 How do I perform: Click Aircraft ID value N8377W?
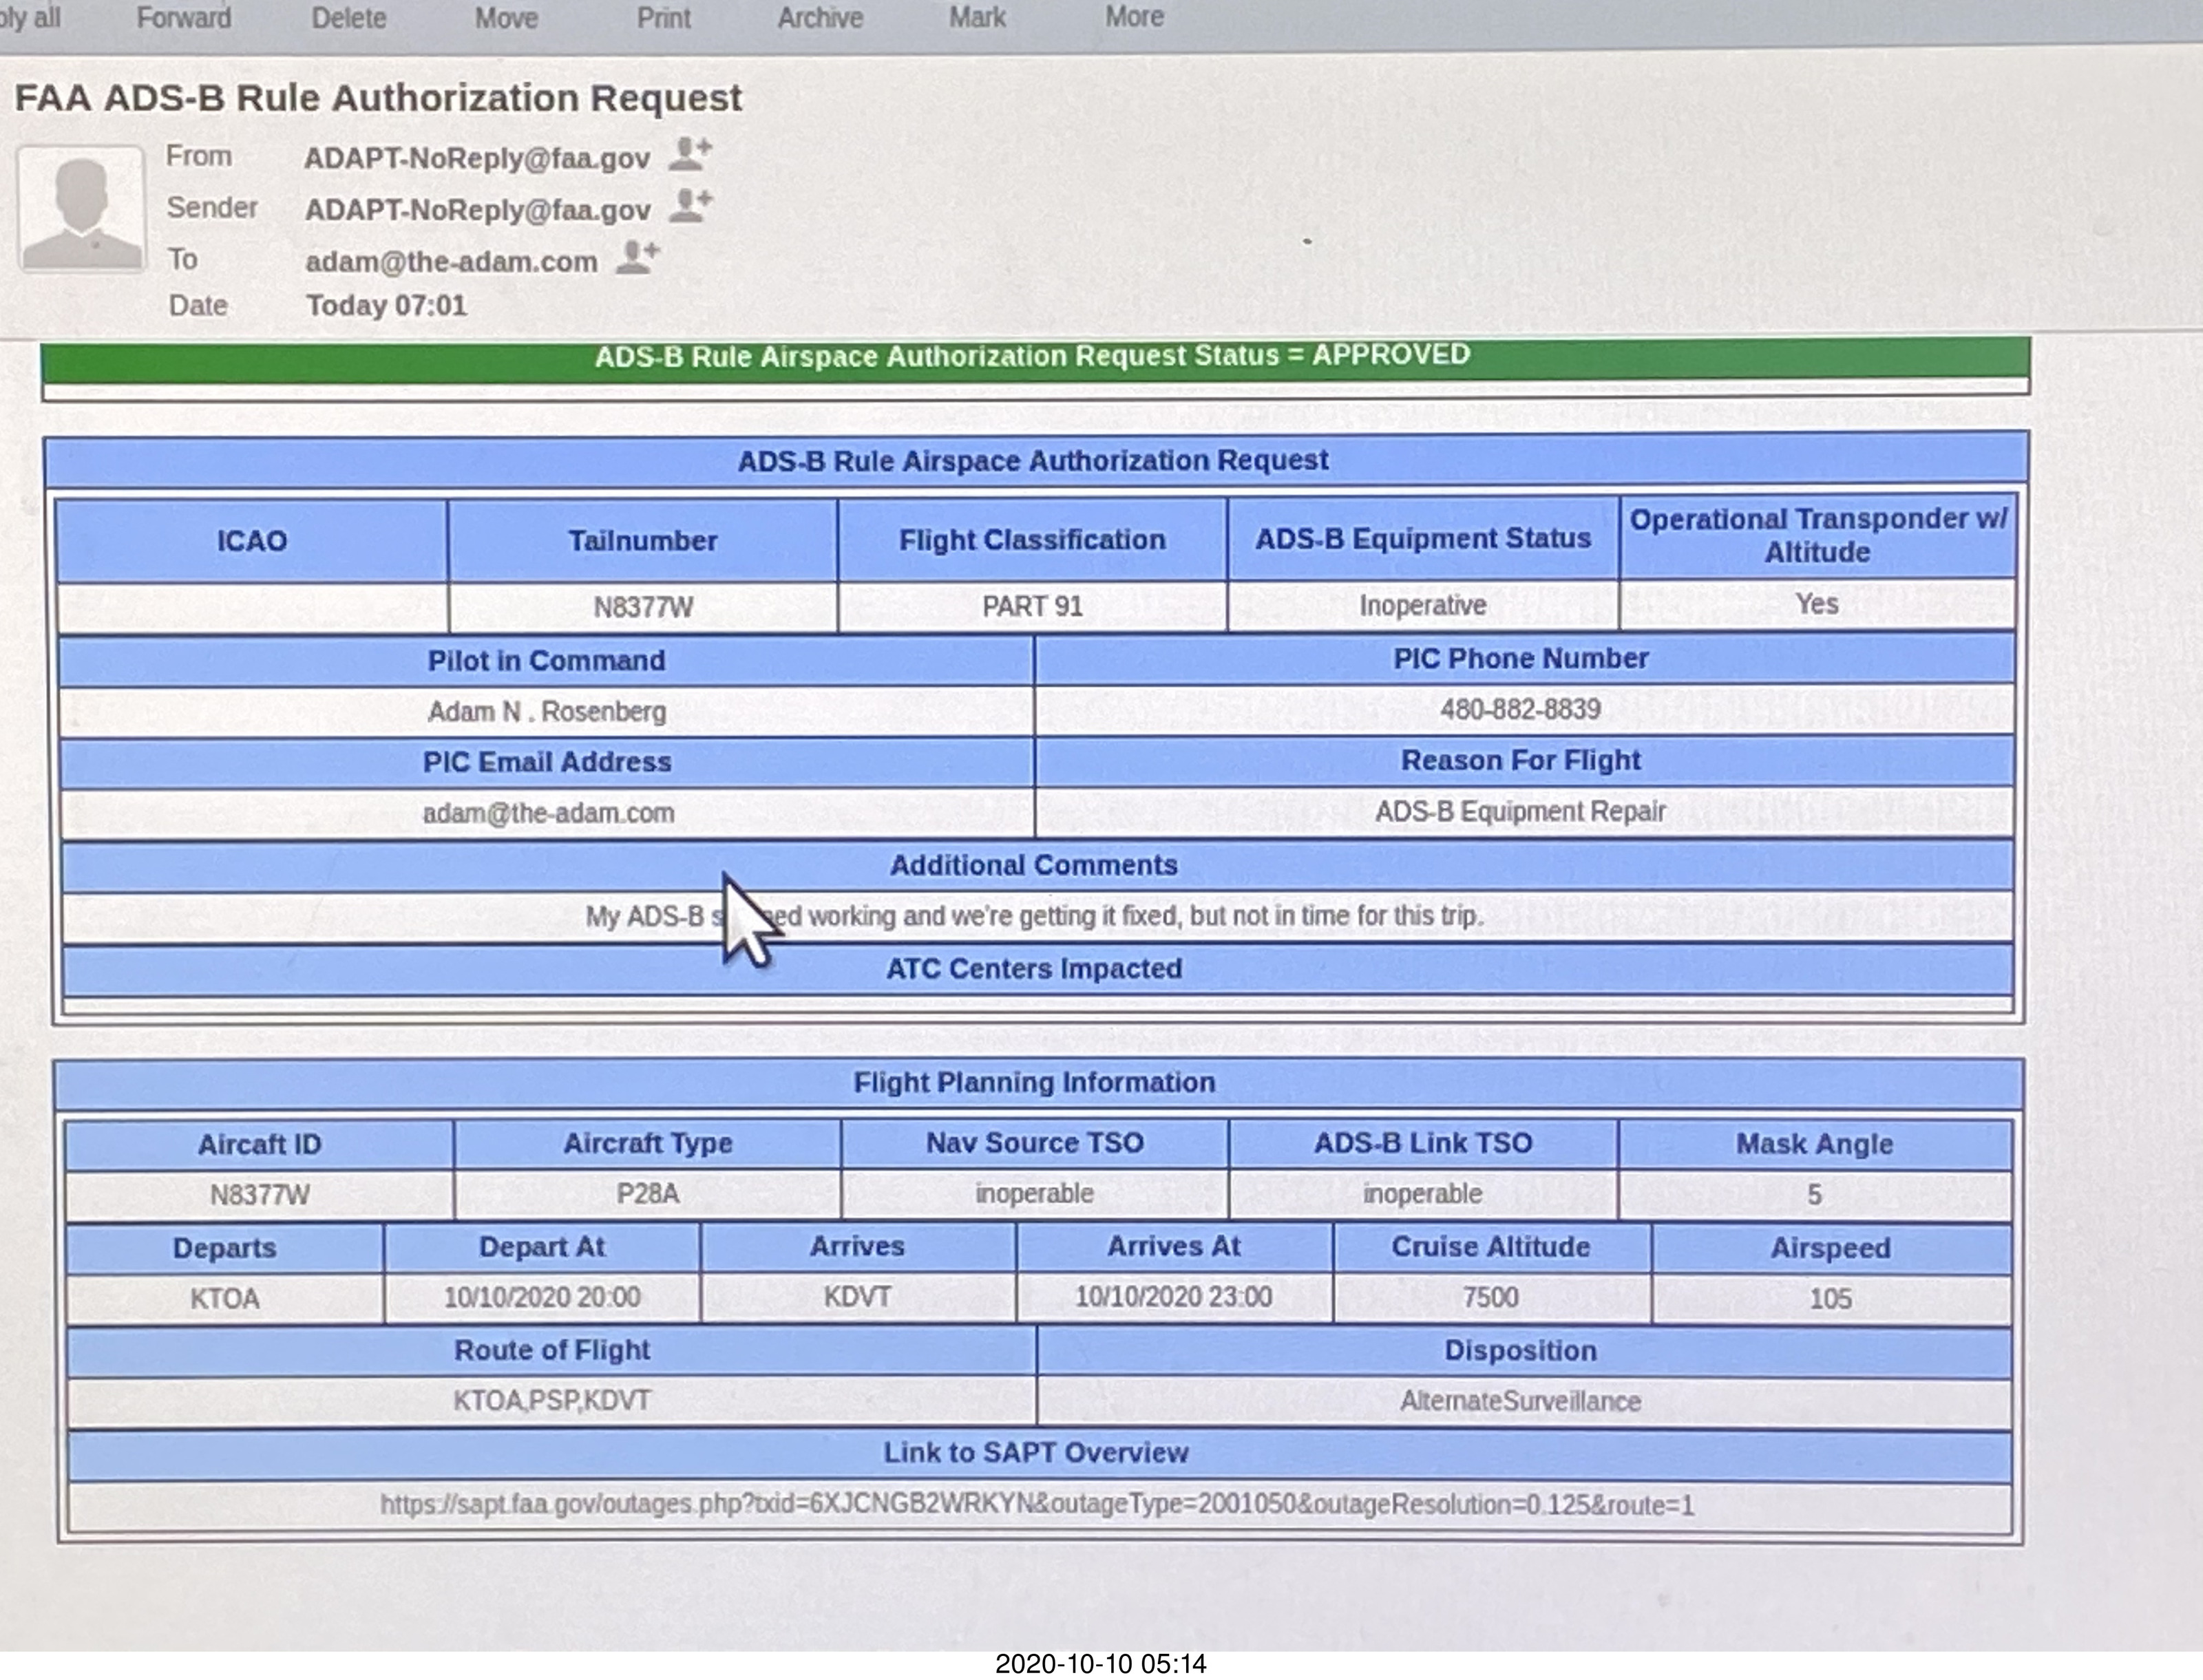(259, 1195)
